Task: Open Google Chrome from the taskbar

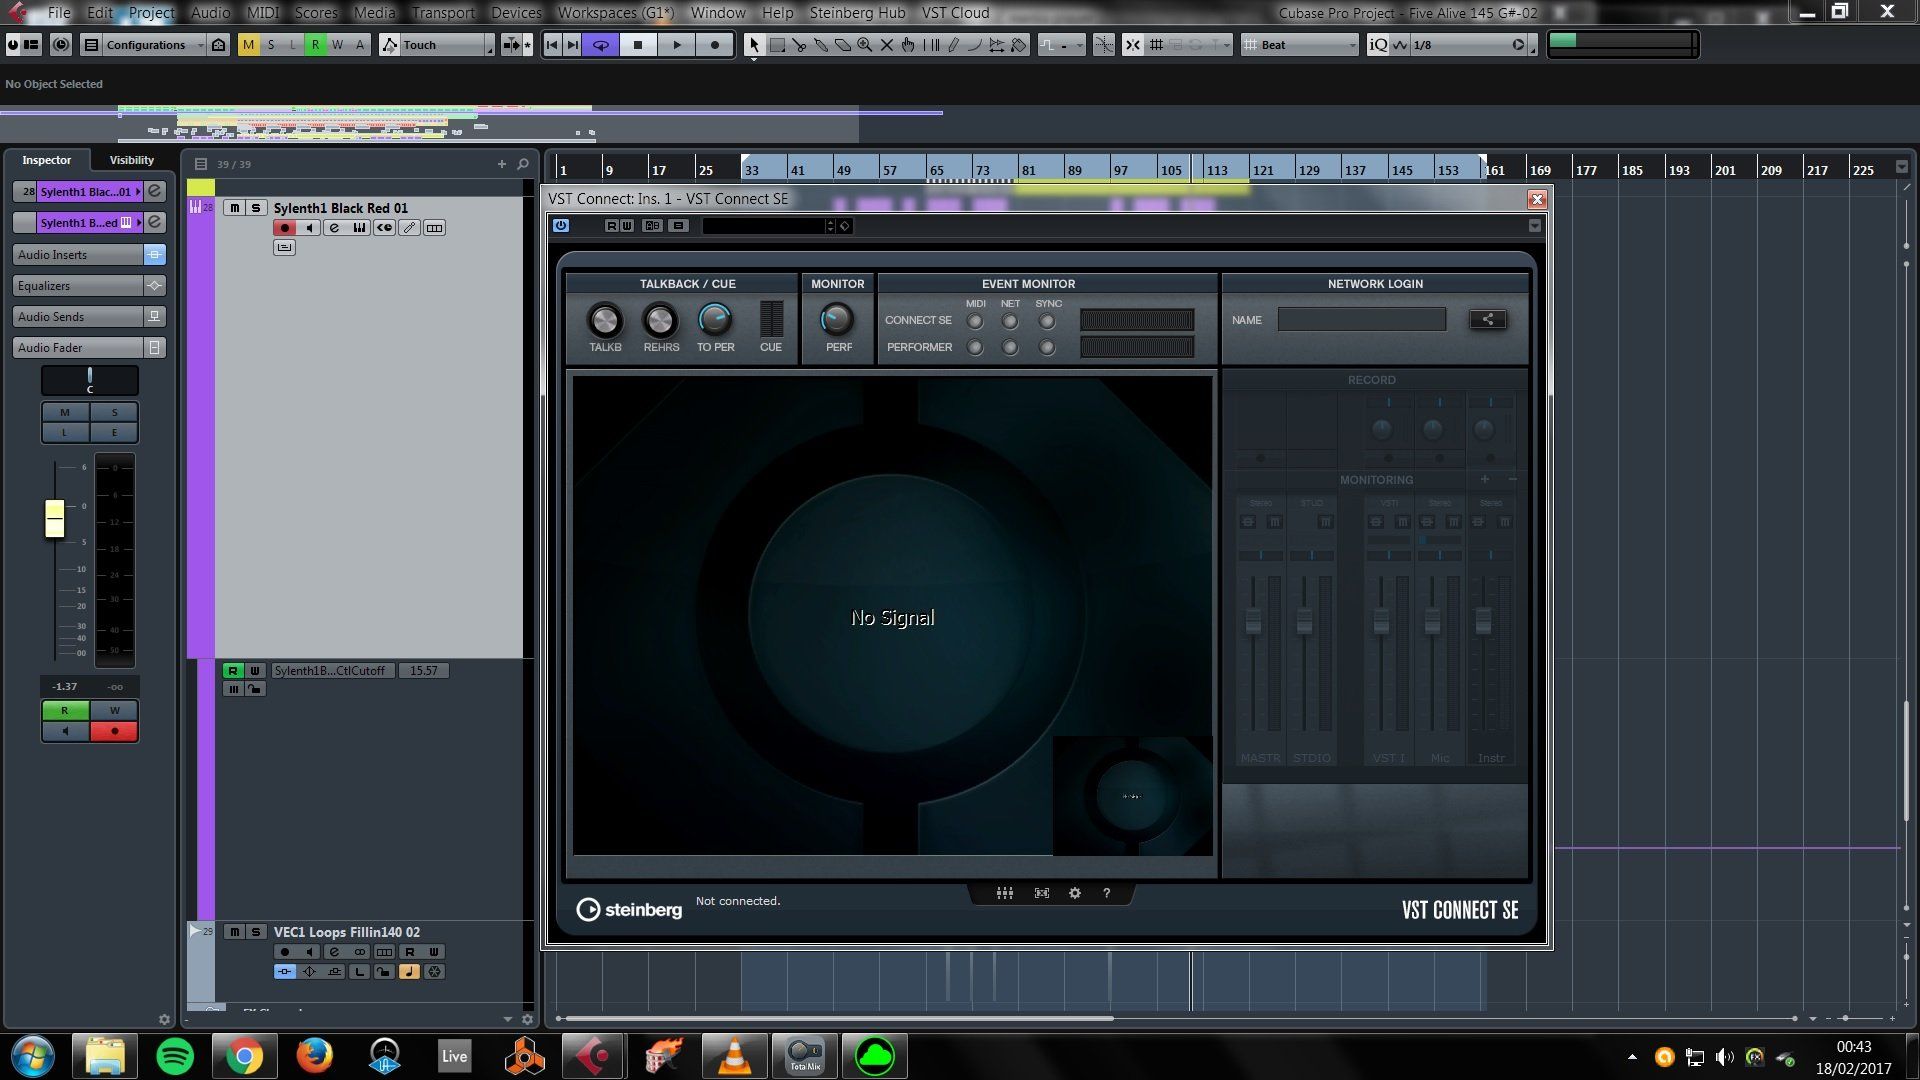Action: click(244, 1056)
